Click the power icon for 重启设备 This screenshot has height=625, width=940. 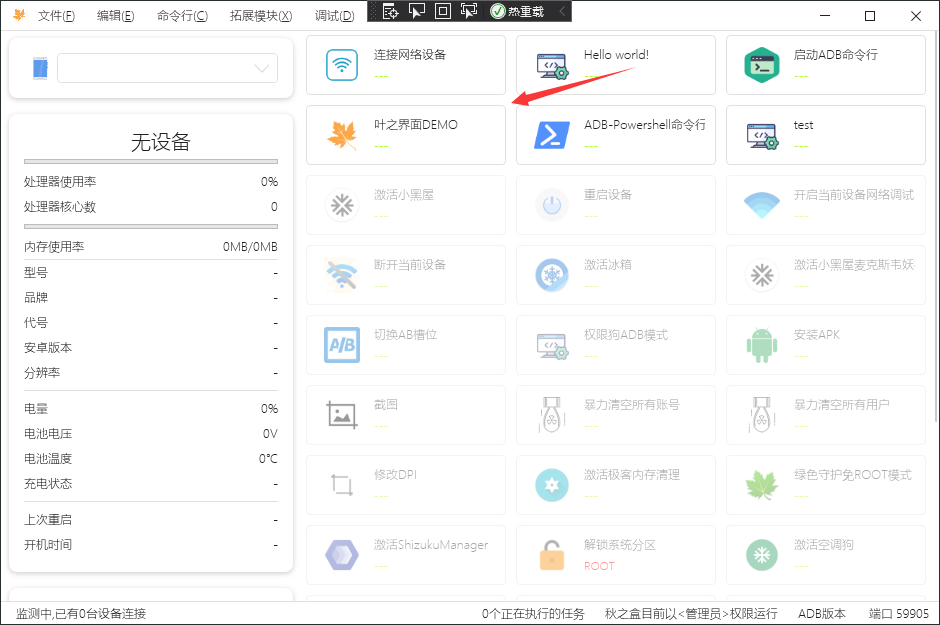552,205
